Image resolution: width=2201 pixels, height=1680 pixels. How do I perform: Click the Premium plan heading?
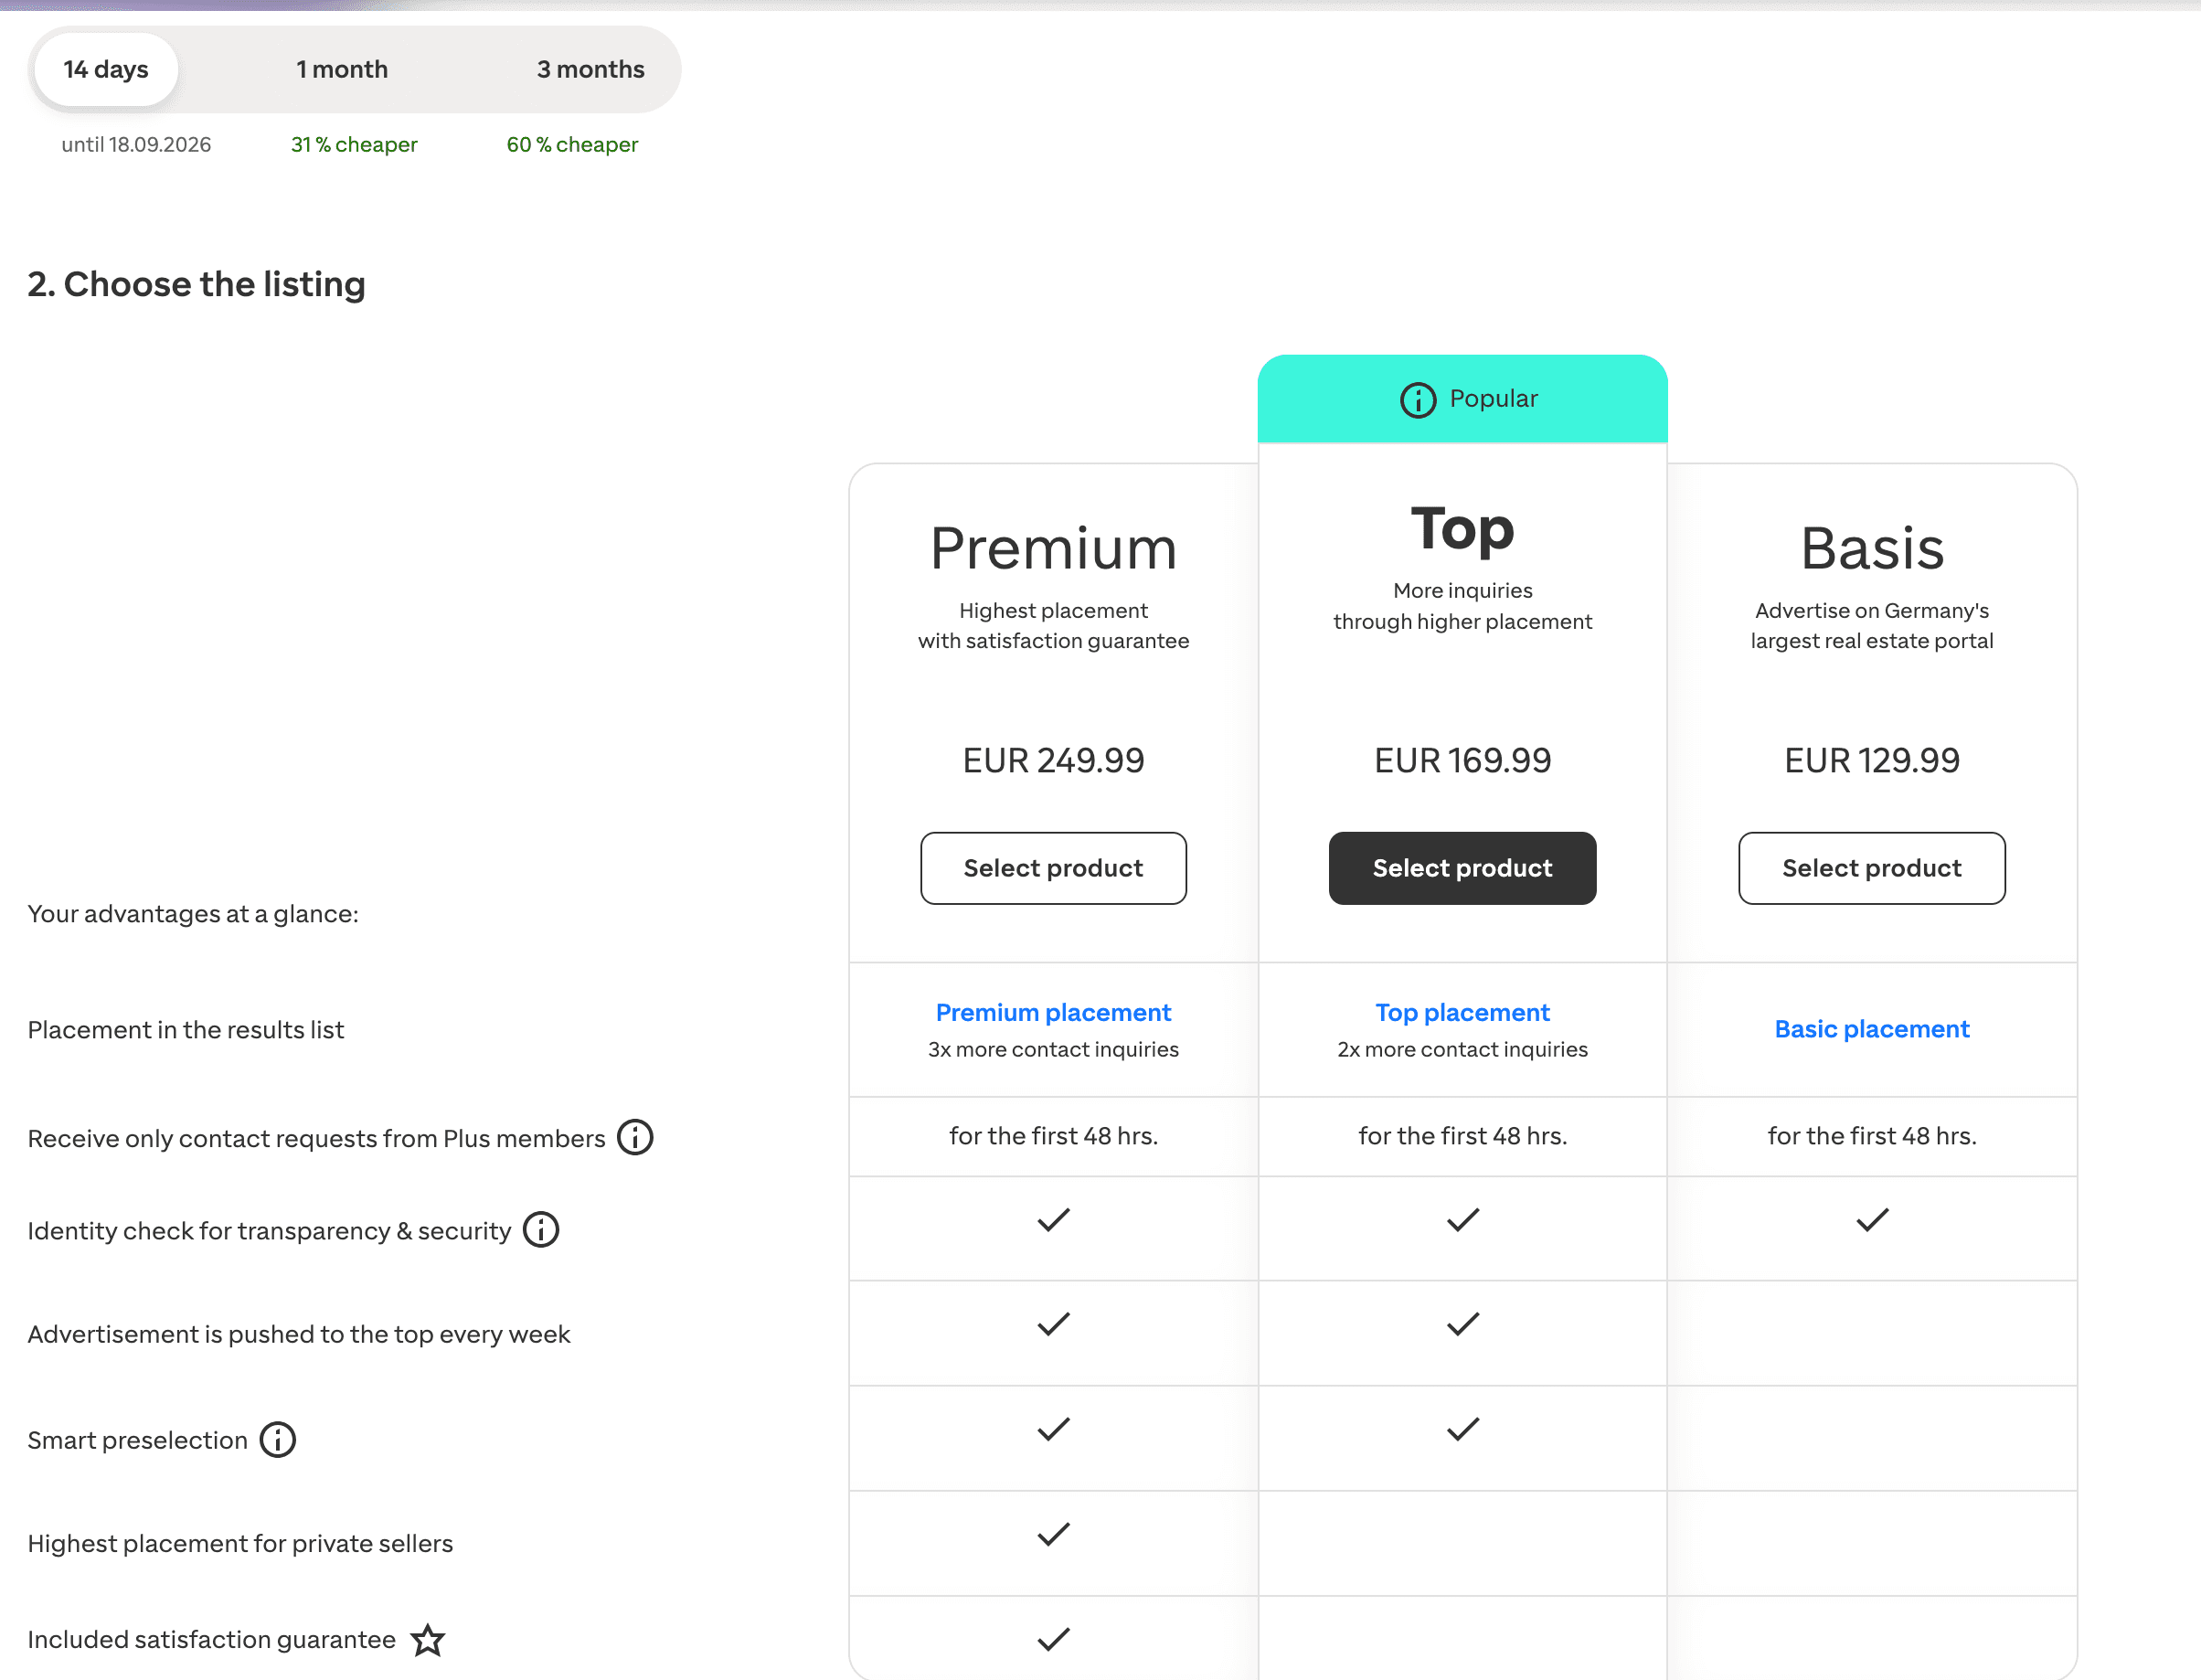(1053, 548)
